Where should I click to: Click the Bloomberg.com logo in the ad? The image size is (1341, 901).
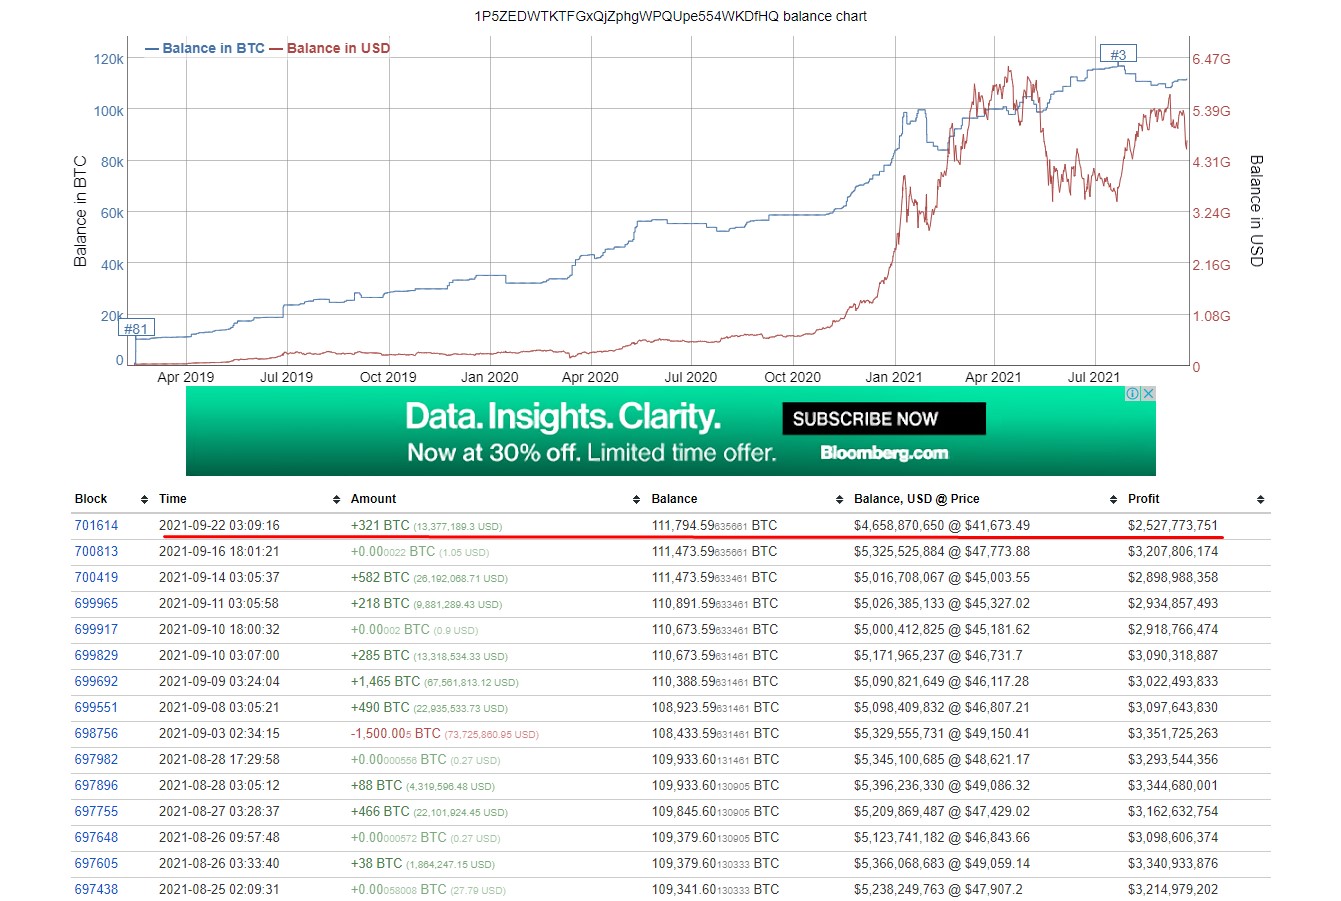coord(884,453)
